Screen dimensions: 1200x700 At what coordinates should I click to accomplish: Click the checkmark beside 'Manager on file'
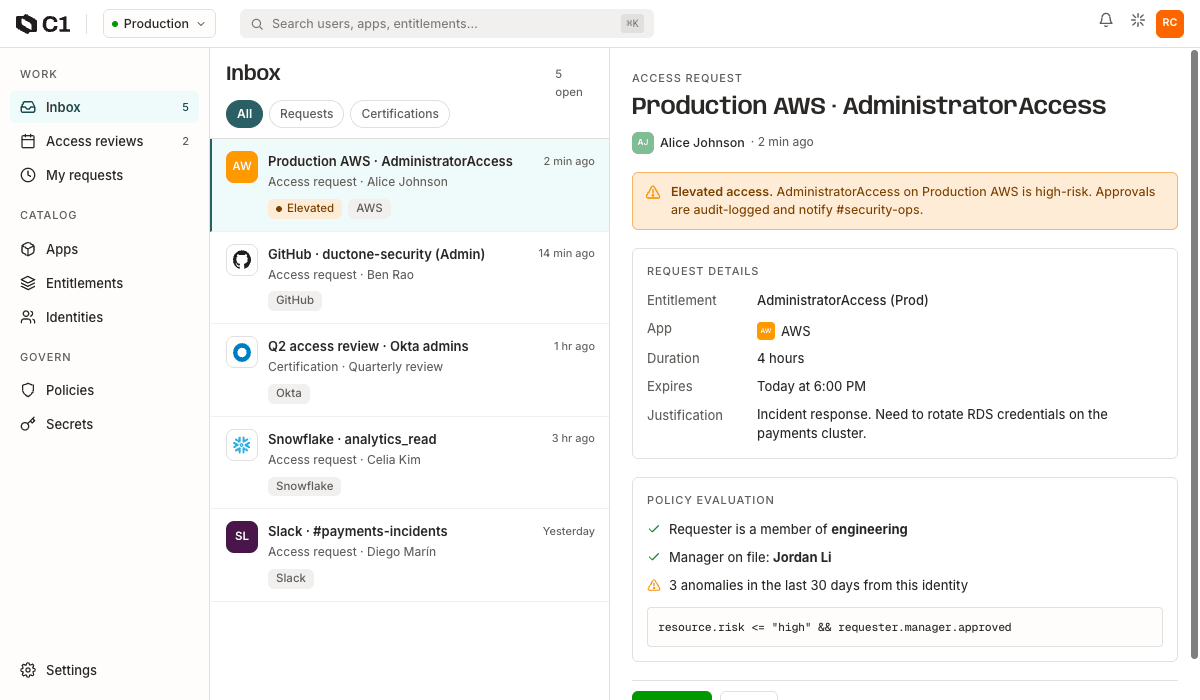[x=654, y=557]
